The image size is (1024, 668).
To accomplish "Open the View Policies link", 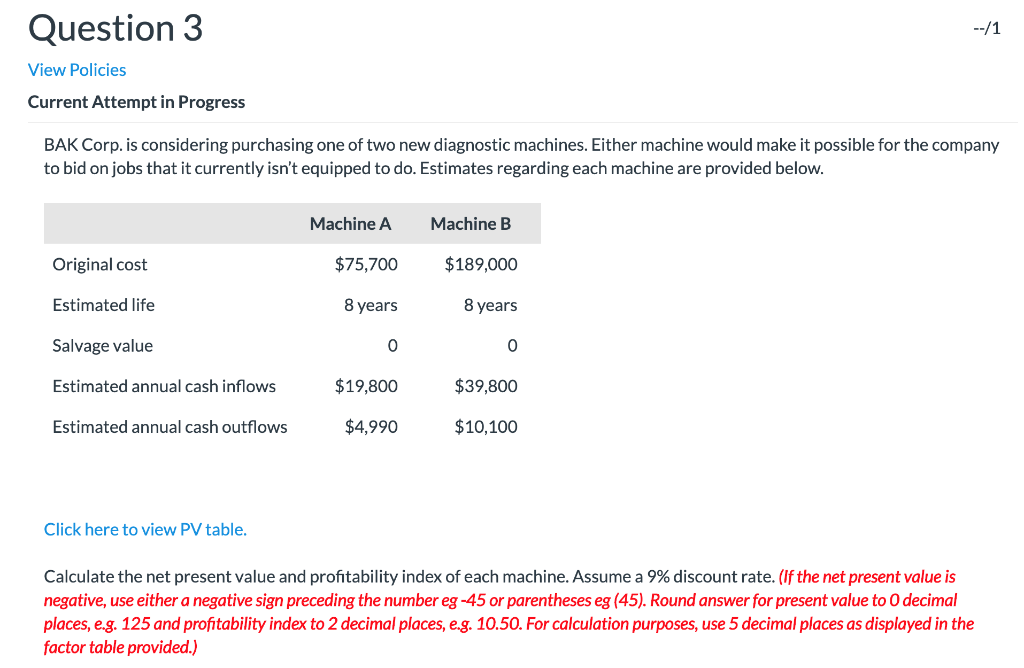I will point(76,69).
